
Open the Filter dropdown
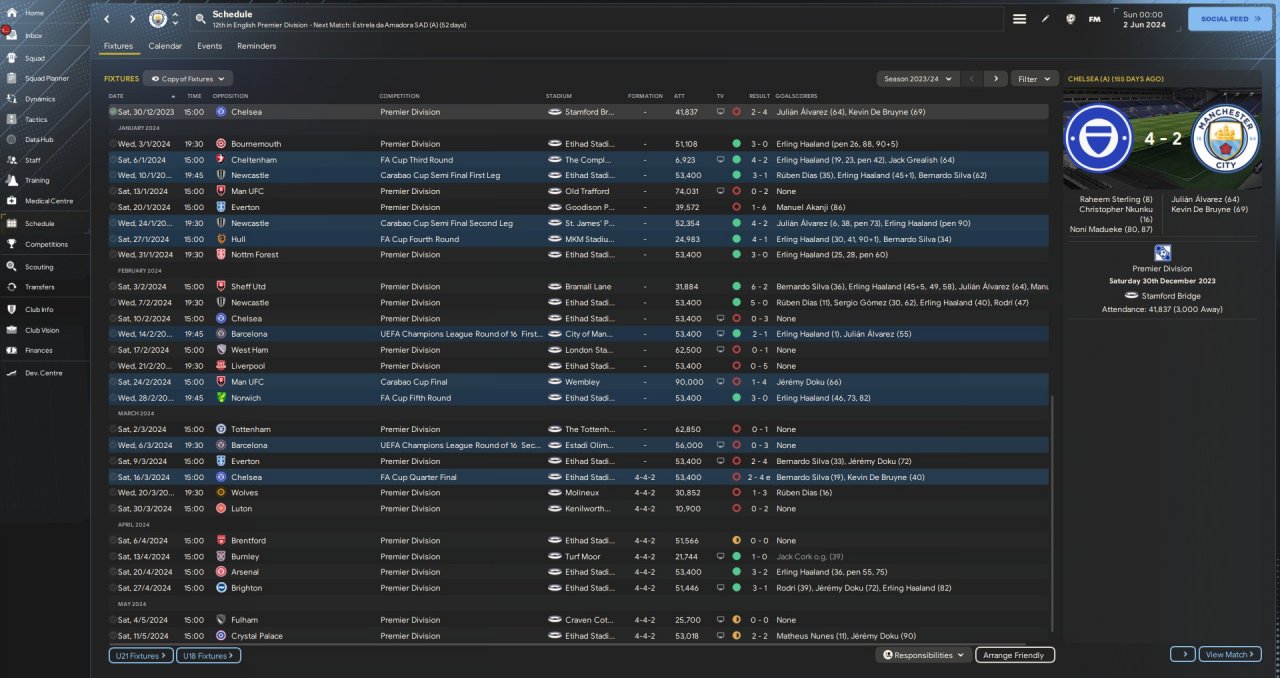point(1034,78)
